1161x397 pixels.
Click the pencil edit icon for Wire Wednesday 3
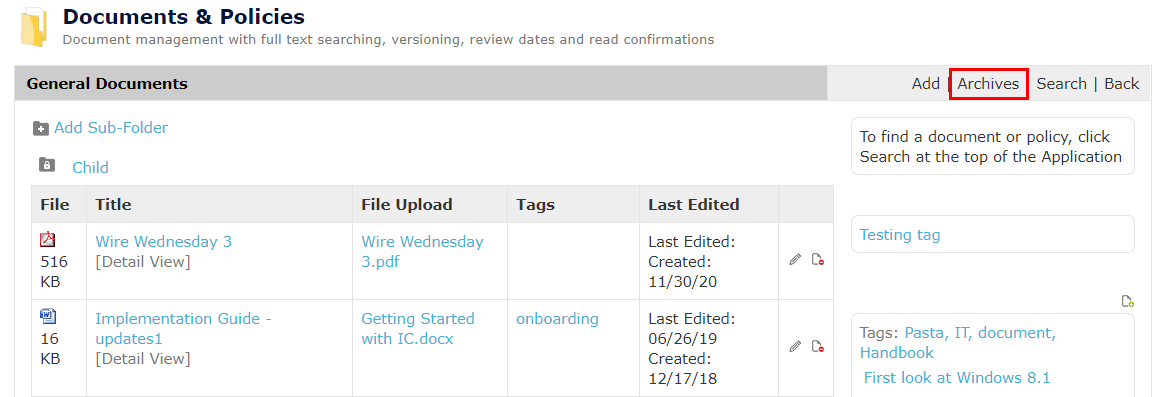coord(795,260)
